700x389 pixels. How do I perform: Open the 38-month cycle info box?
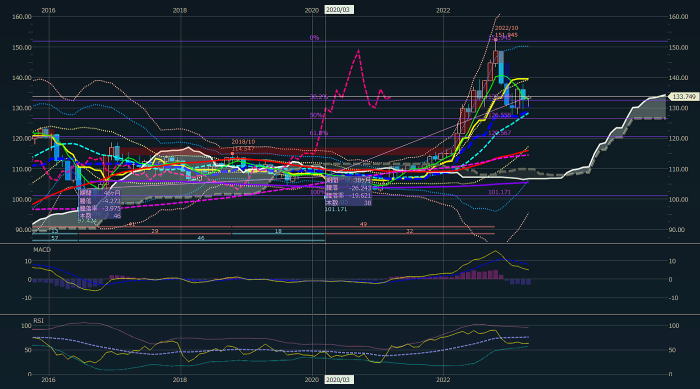point(348,192)
